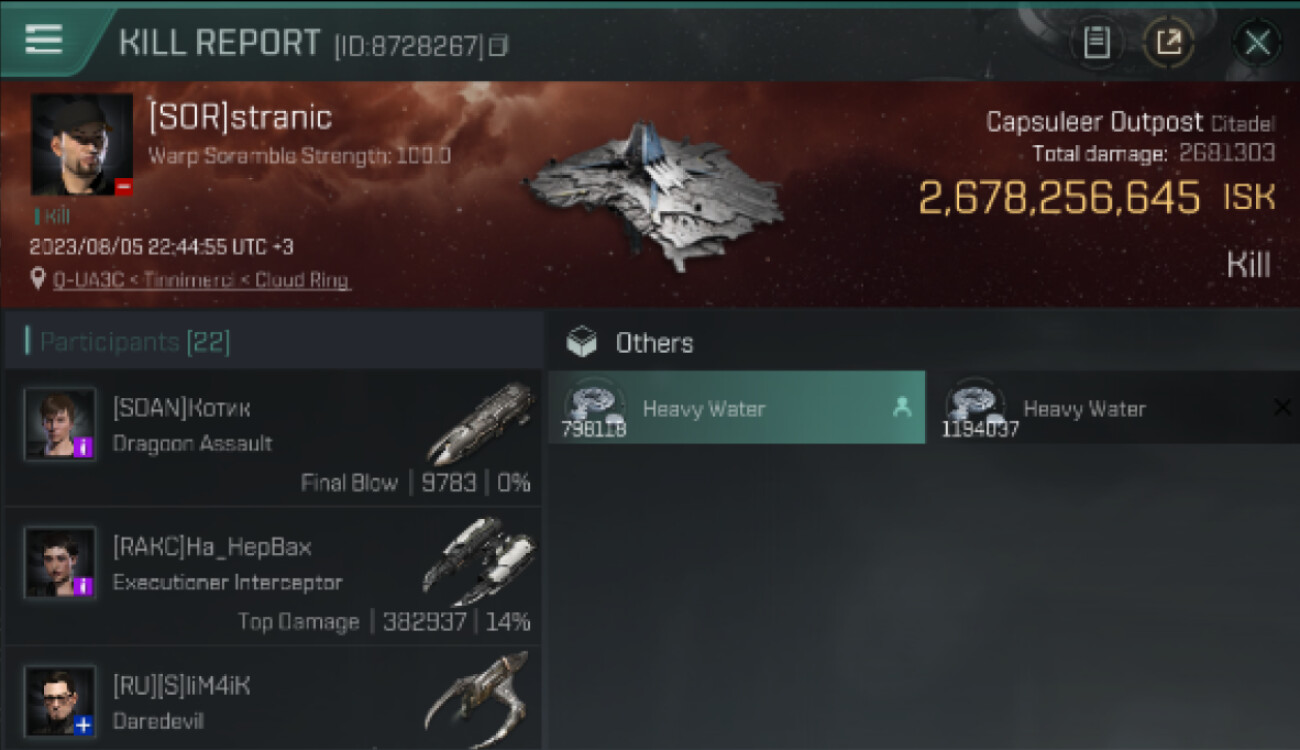Open the clipboard notes icon
This screenshot has width=1300, height=750.
1097,43
